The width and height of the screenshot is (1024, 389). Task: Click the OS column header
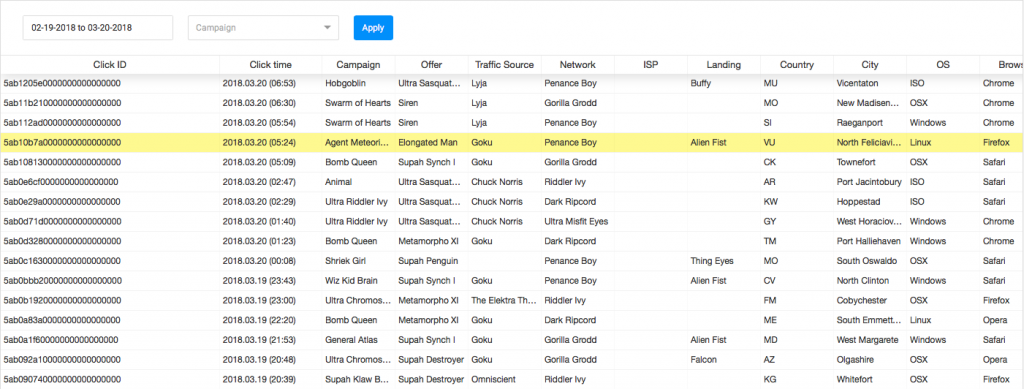942,65
